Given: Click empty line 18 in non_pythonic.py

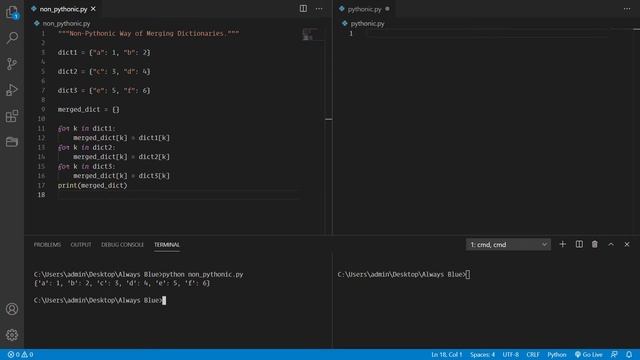Looking at the screenshot, I should coord(178,195).
